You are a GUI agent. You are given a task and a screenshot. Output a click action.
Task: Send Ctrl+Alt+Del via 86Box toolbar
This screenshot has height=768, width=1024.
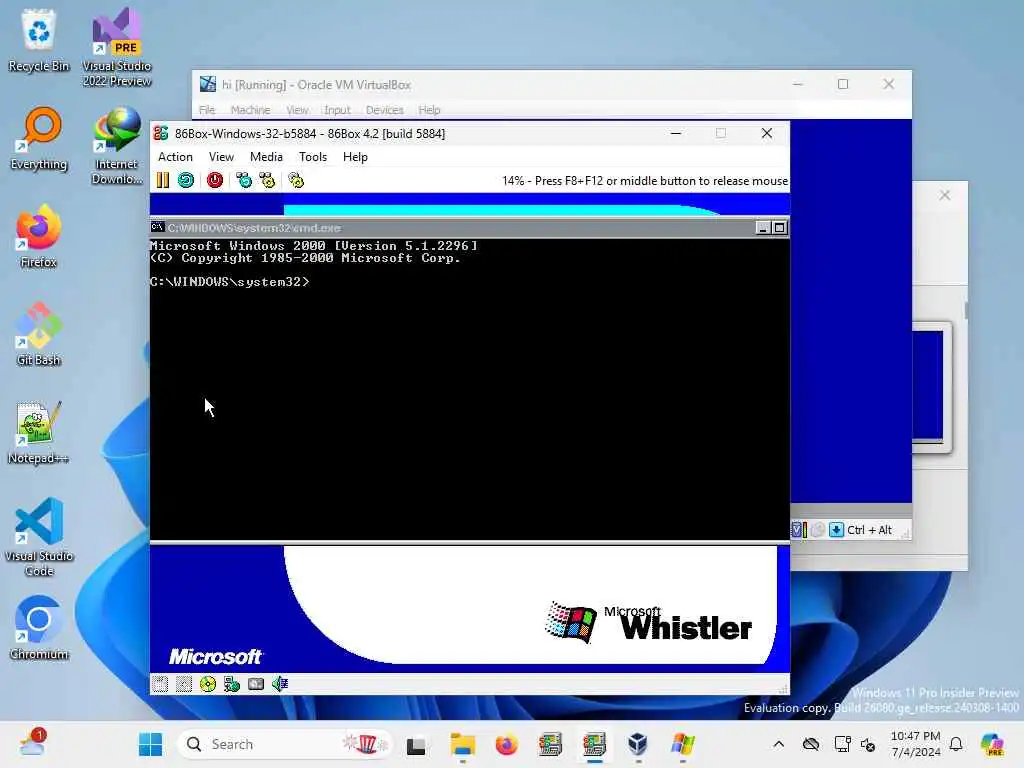tap(244, 180)
